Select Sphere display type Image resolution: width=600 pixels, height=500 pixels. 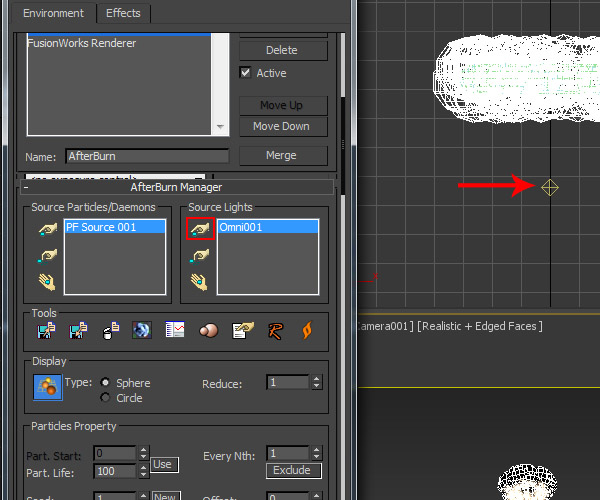pyautogui.click(x=105, y=382)
